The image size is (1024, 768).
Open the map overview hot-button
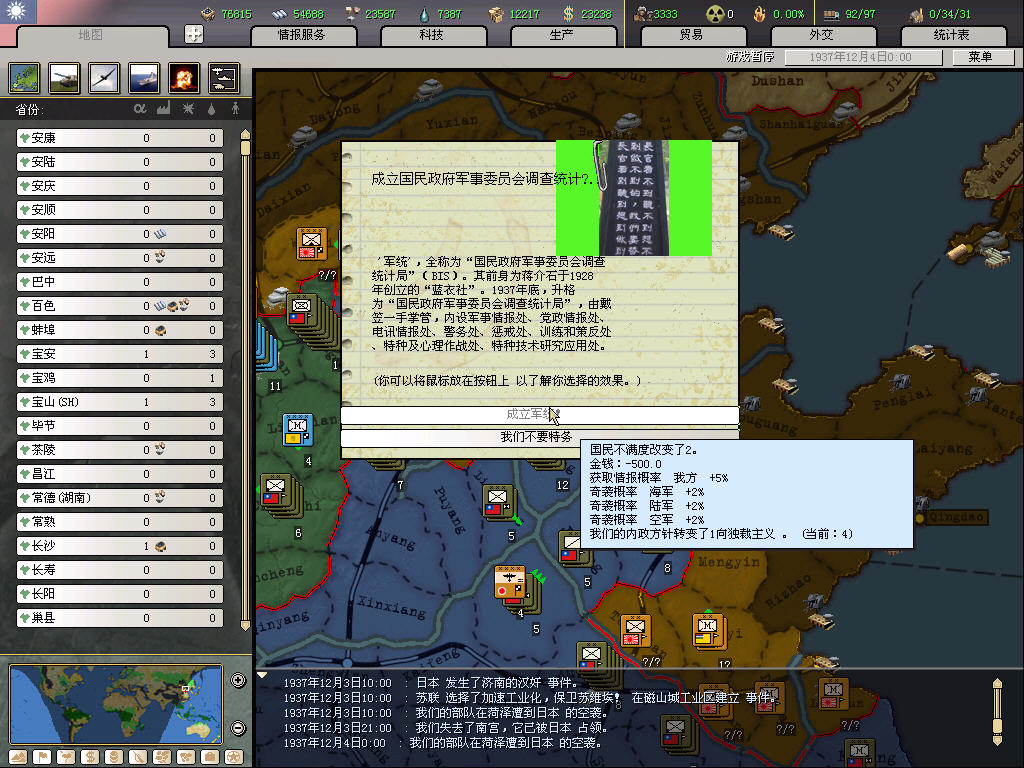(x=25, y=78)
